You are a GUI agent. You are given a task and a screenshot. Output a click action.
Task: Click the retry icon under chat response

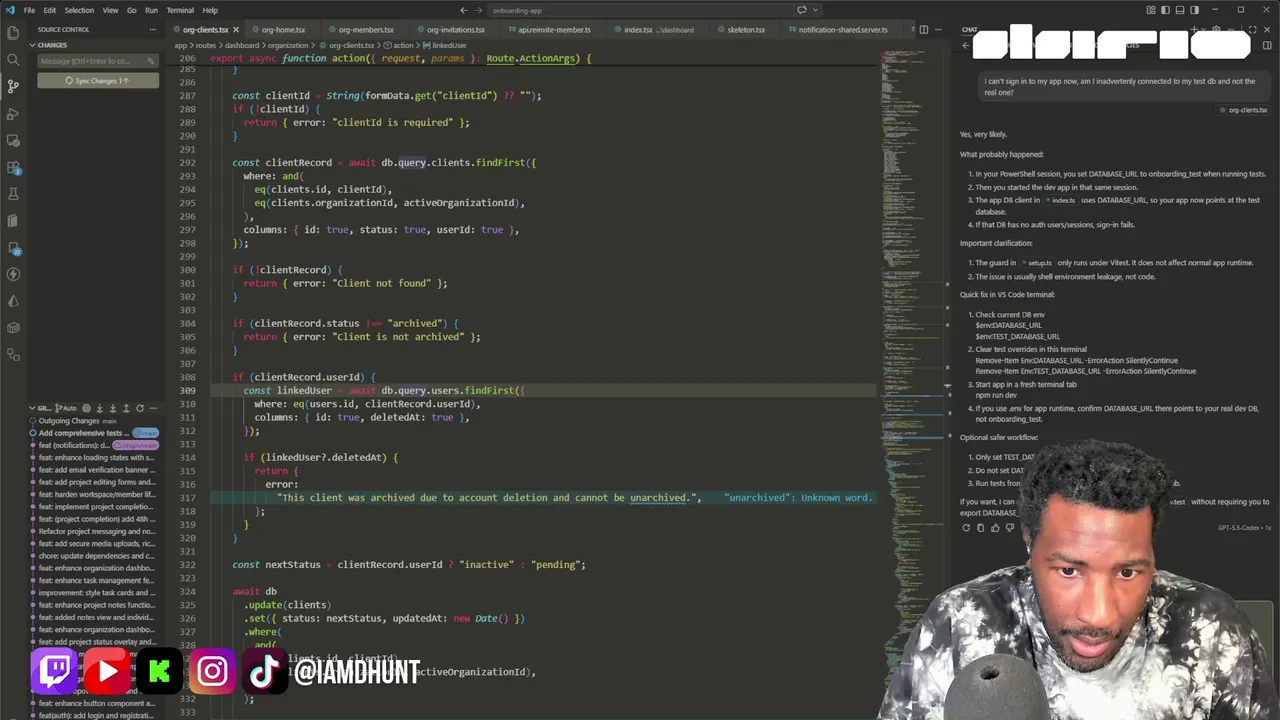[x=966, y=527]
